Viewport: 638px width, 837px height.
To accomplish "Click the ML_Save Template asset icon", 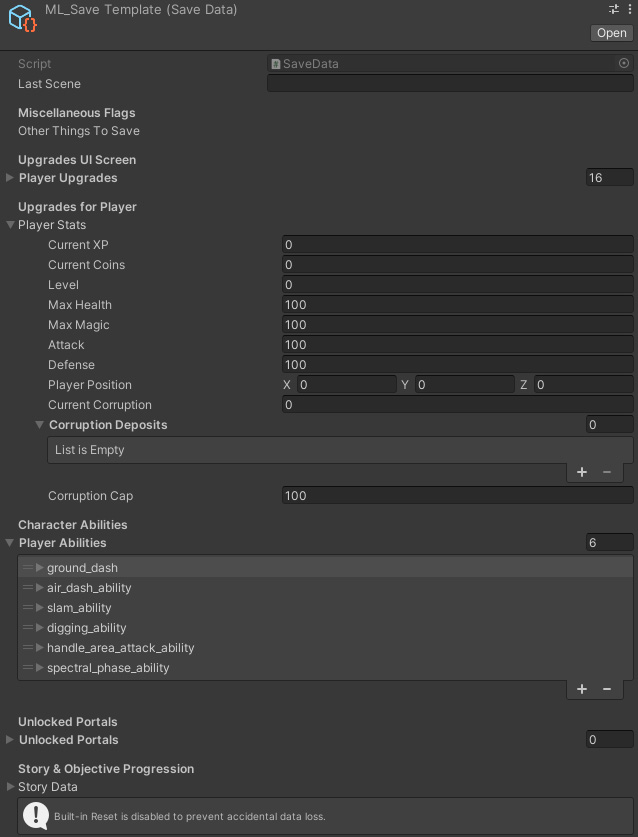I will click(22, 19).
